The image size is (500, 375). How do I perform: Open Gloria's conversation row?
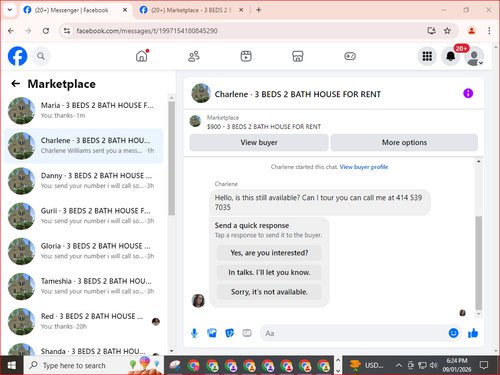point(84,251)
